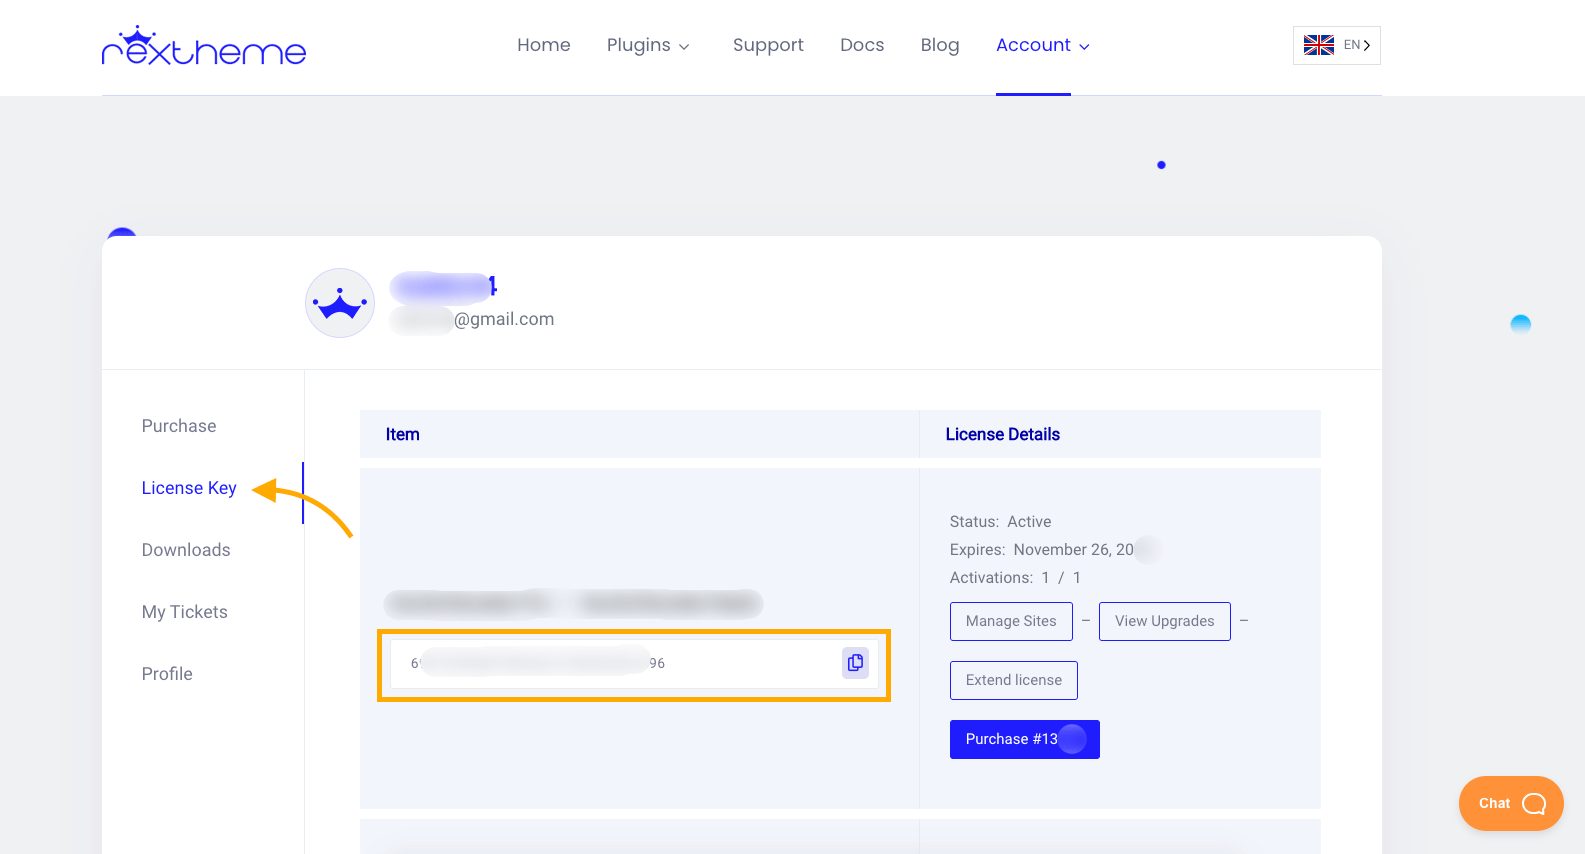
Task: Click the crown profile avatar
Action: (340, 303)
